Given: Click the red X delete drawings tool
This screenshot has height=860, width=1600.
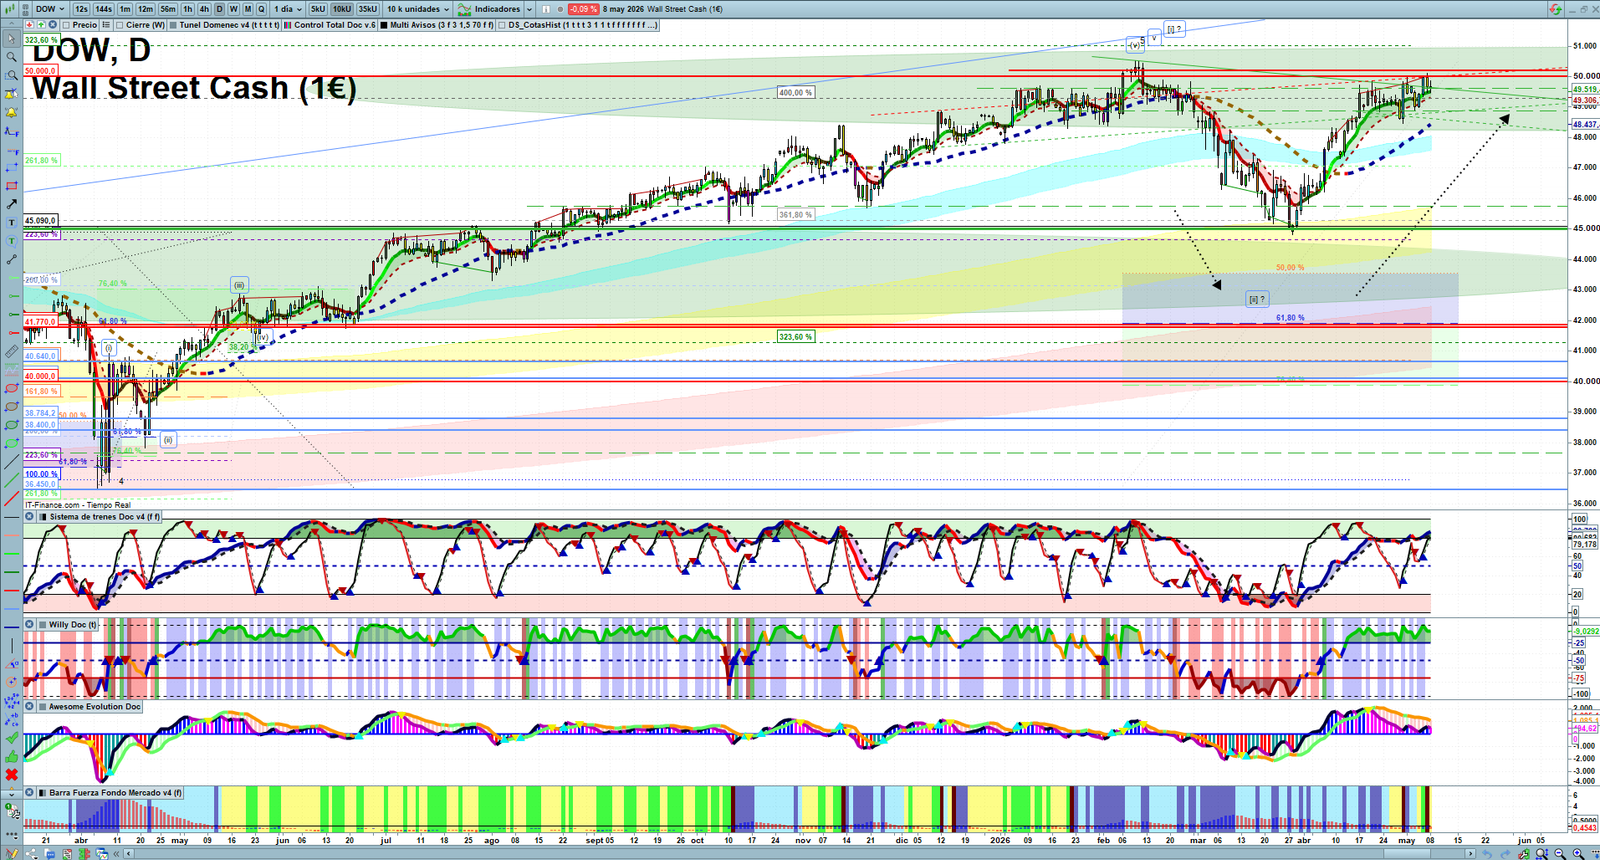Looking at the screenshot, I should (x=11, y=775).
